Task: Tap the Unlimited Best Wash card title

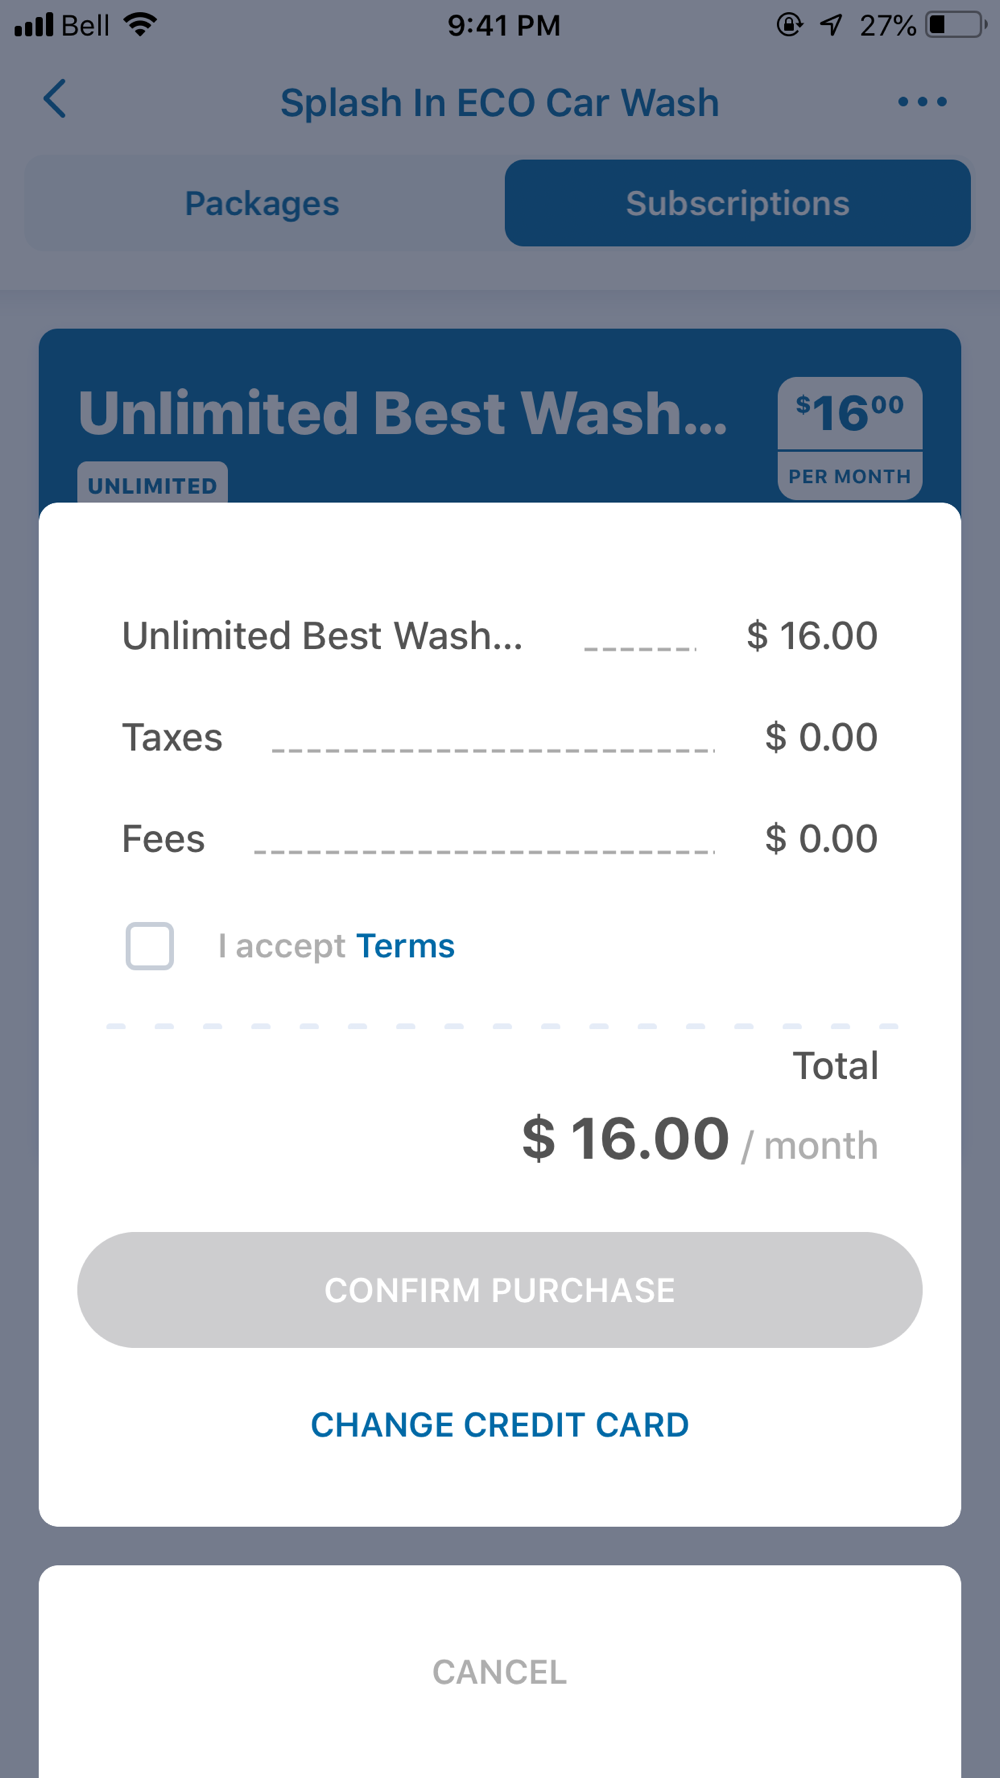Action: 402,413
